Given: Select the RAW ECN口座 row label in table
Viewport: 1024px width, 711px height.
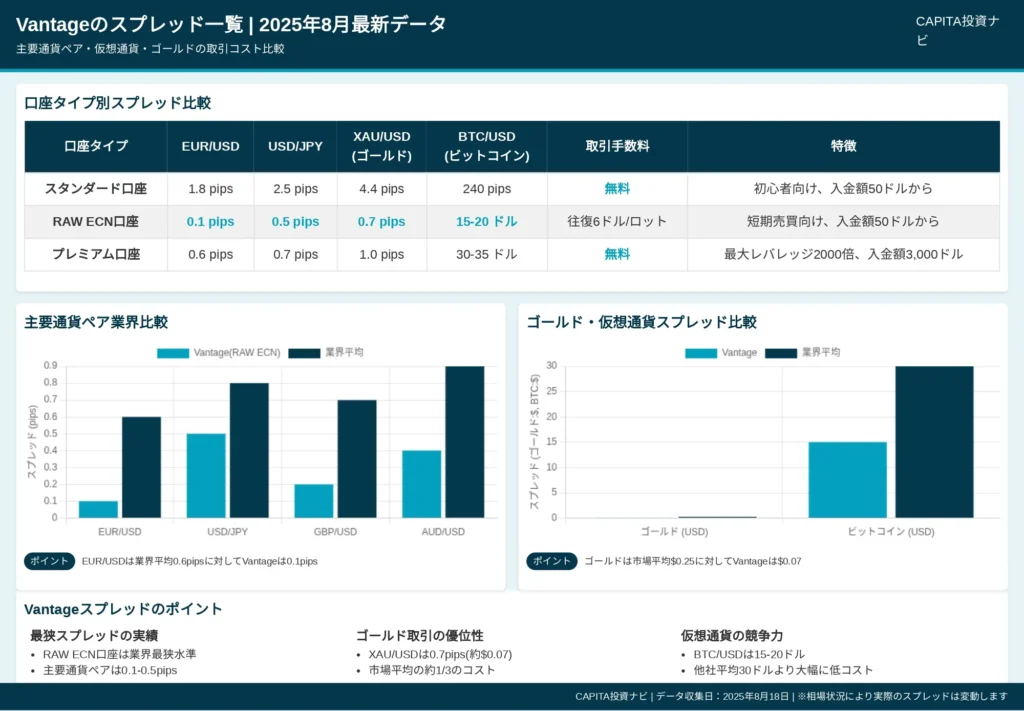Looking at the screenshot, I should pyautogui.click(x=96, y=221).
